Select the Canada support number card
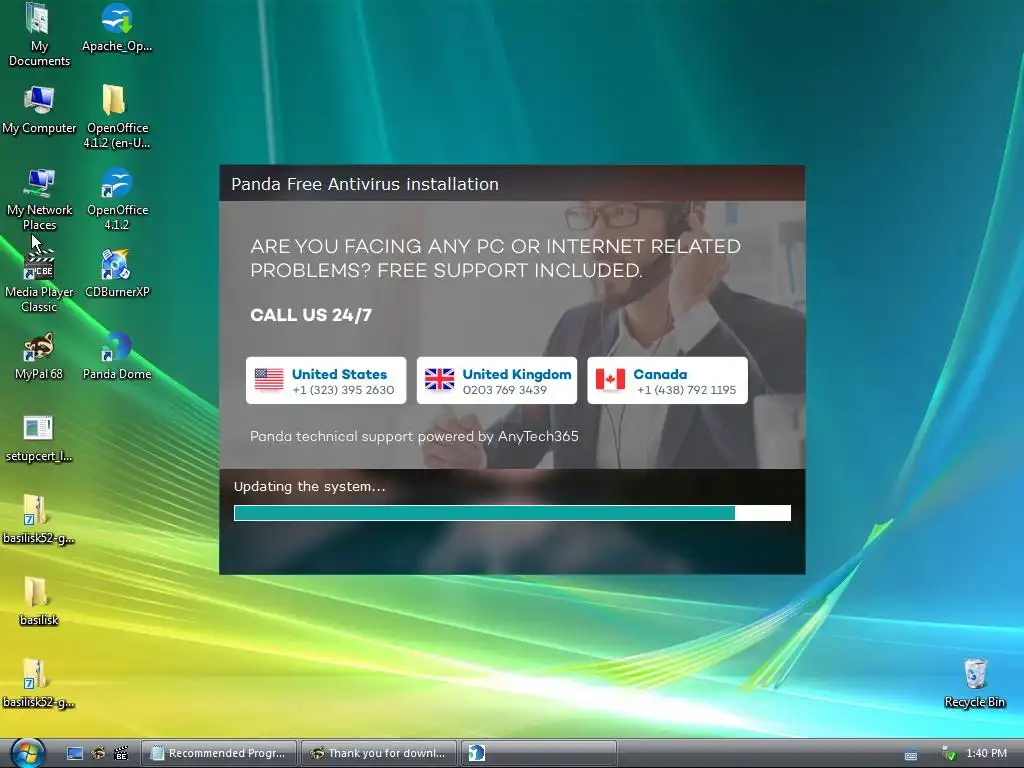The image size is (1024, 768). 667,380
